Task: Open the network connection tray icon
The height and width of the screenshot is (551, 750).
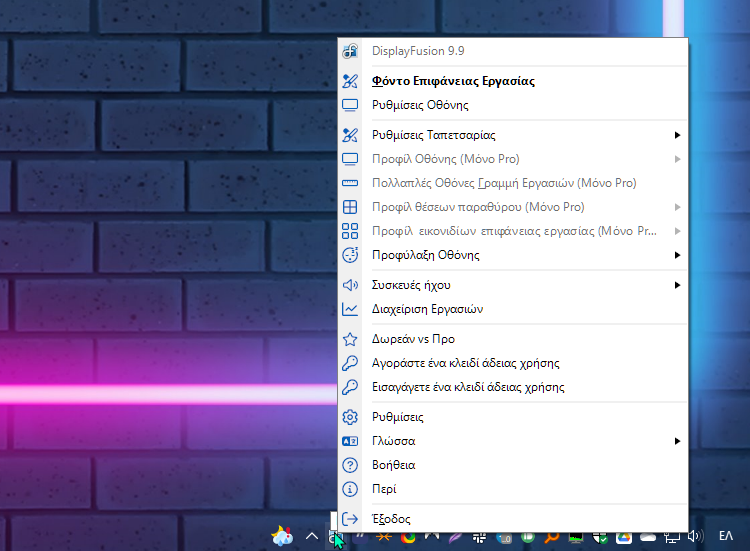Action: click(x=672, y=539)
